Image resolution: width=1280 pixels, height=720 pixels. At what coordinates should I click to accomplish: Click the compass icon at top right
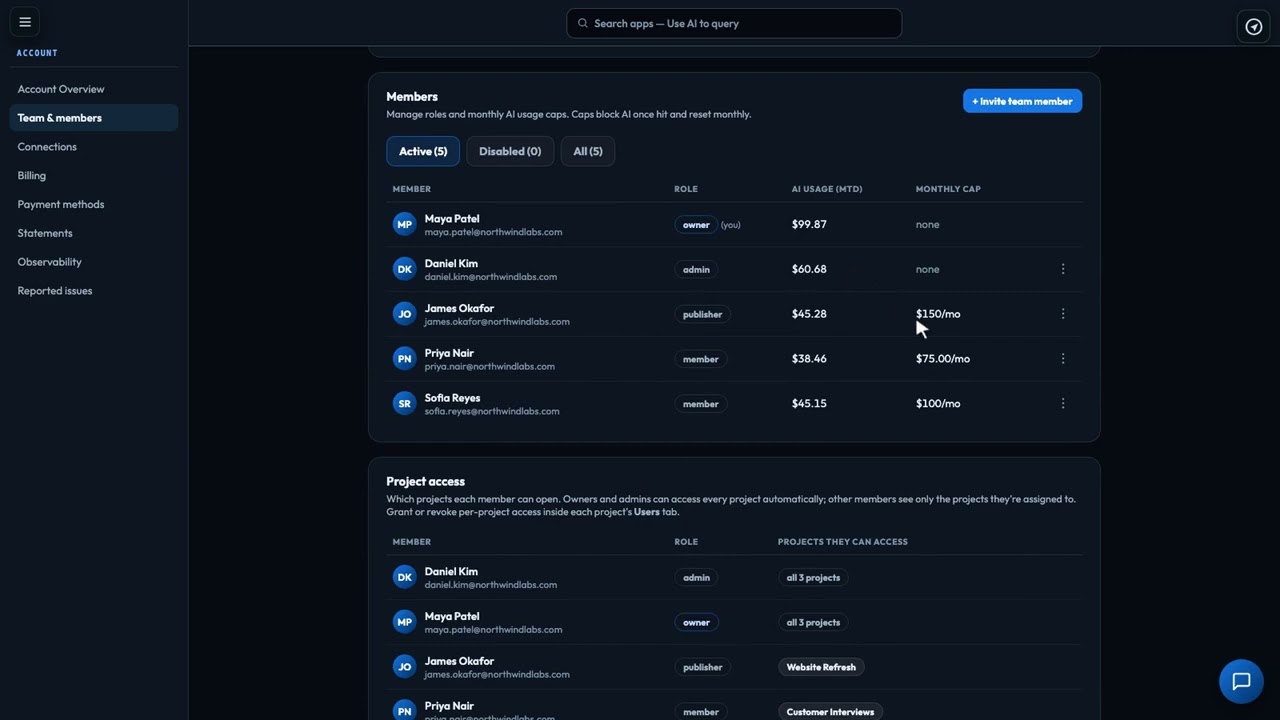[1254, 27]
